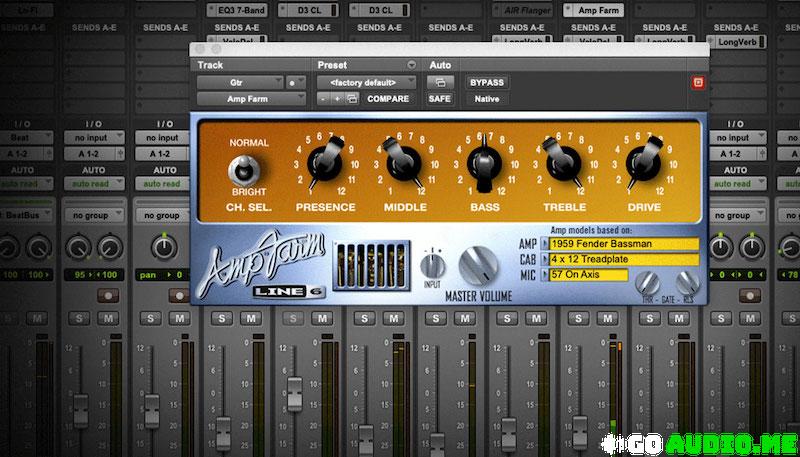Screen dimensions: 800x457
Task: Solo the mixer track with Amp Farm insert
Action: coord(579,319)
